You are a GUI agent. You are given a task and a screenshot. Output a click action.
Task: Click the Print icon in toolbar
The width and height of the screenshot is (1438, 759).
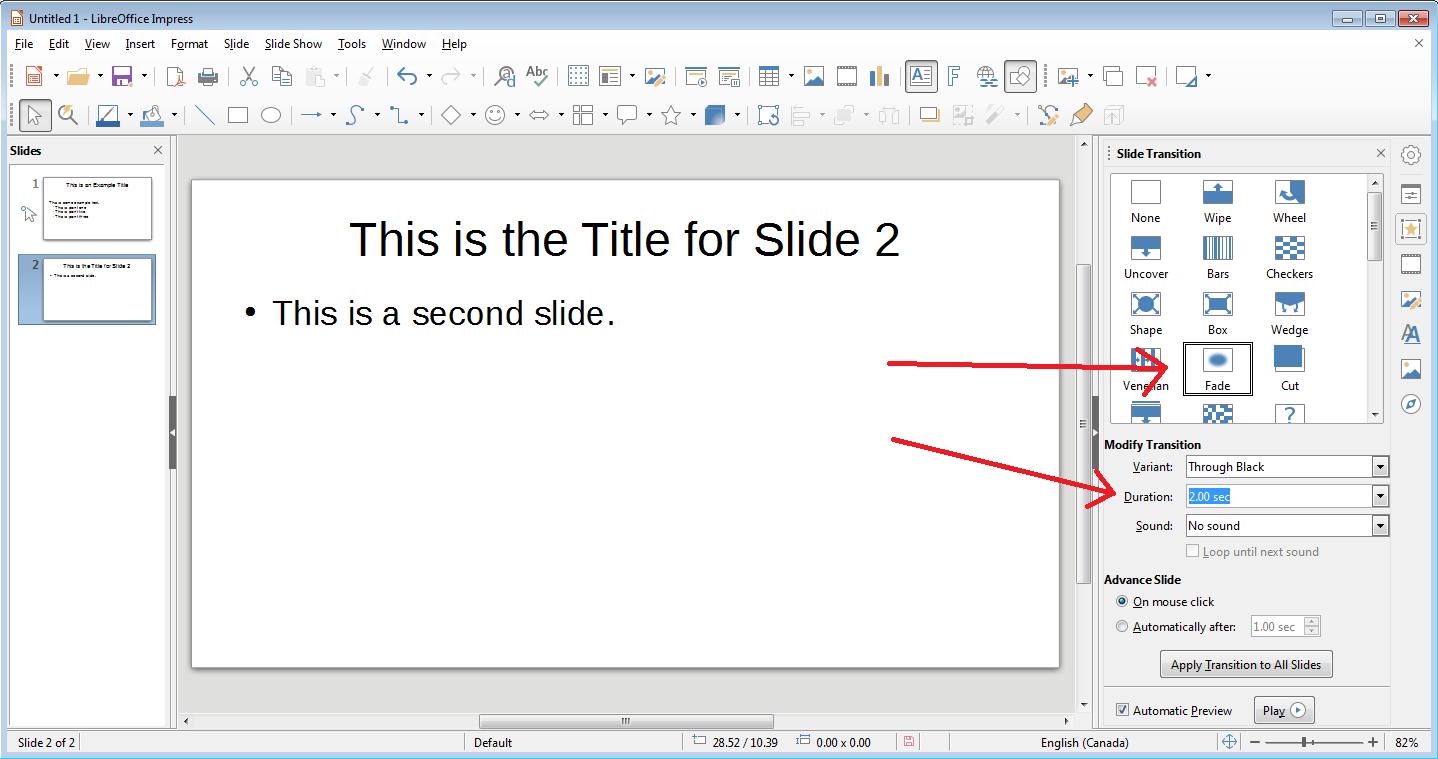coord(208,76)
